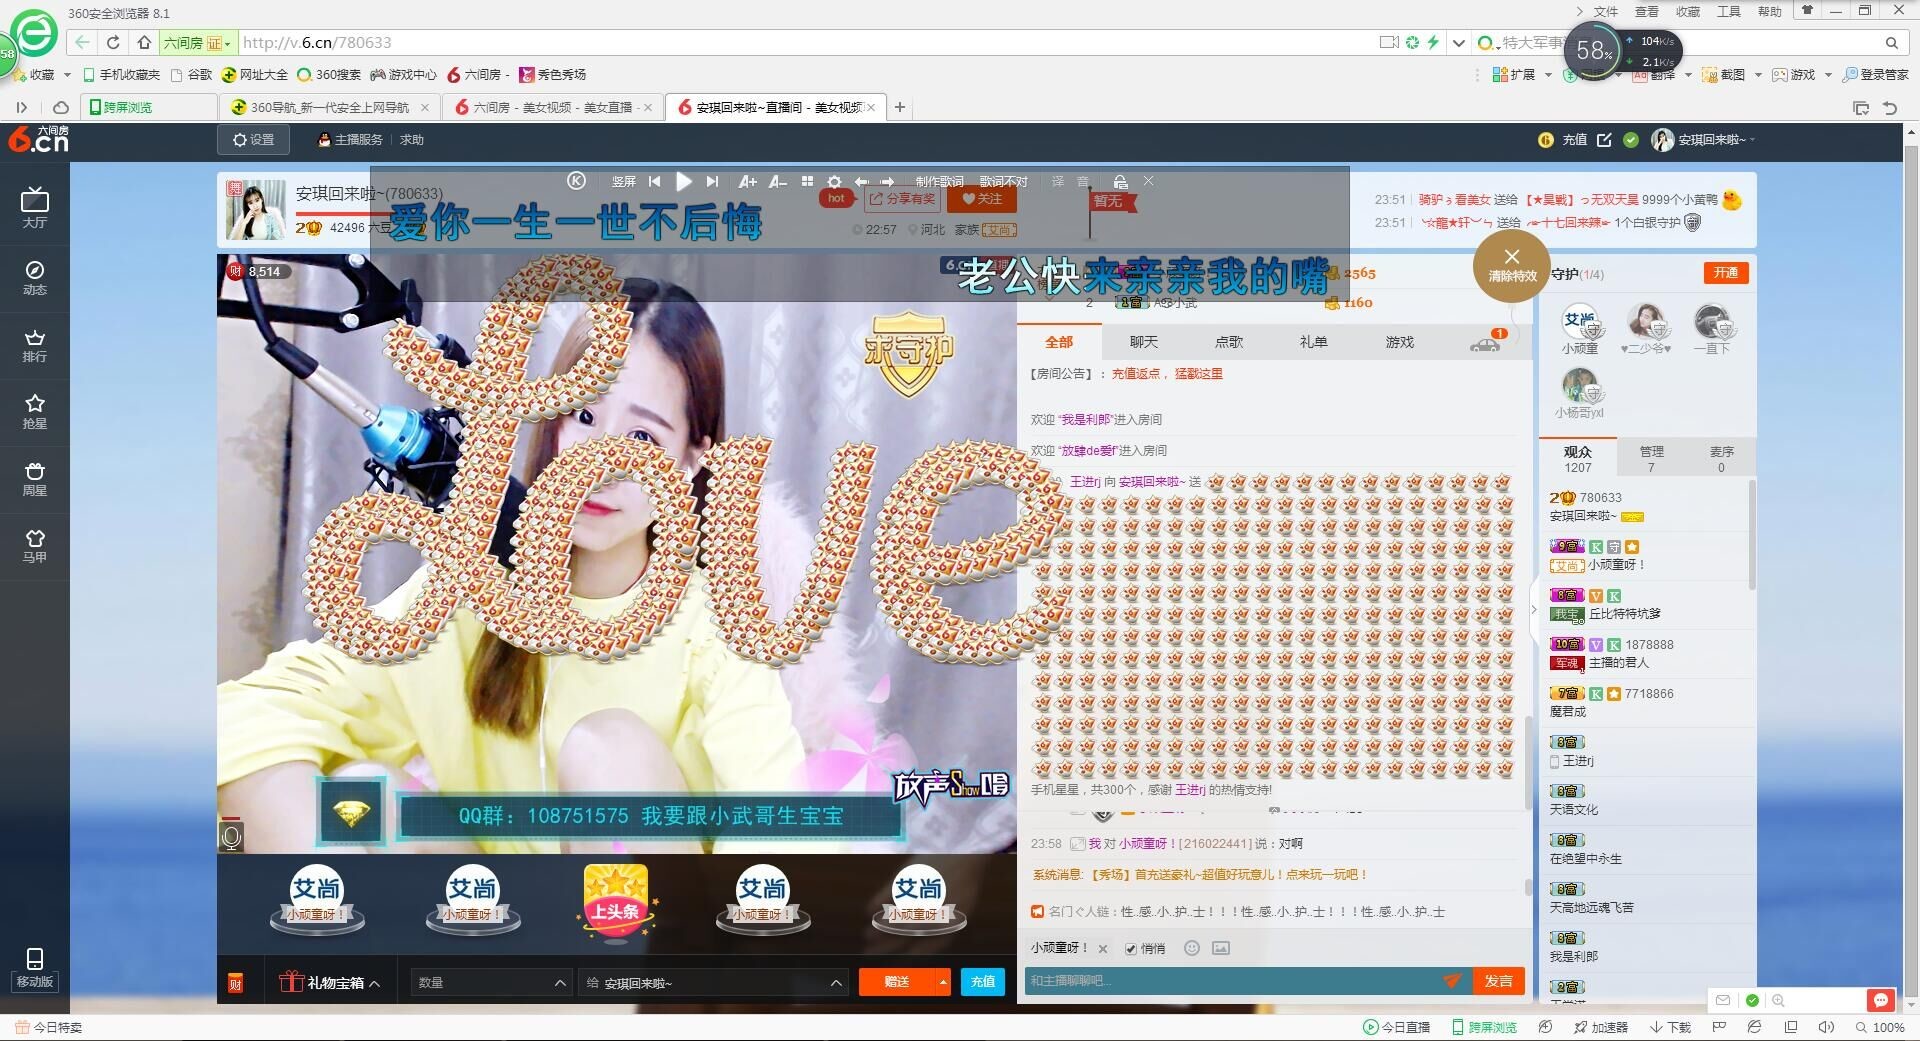Increase lyrics font size with A+
Image resolution: width=1920 pixels, height=1041 pixels.
747,181
